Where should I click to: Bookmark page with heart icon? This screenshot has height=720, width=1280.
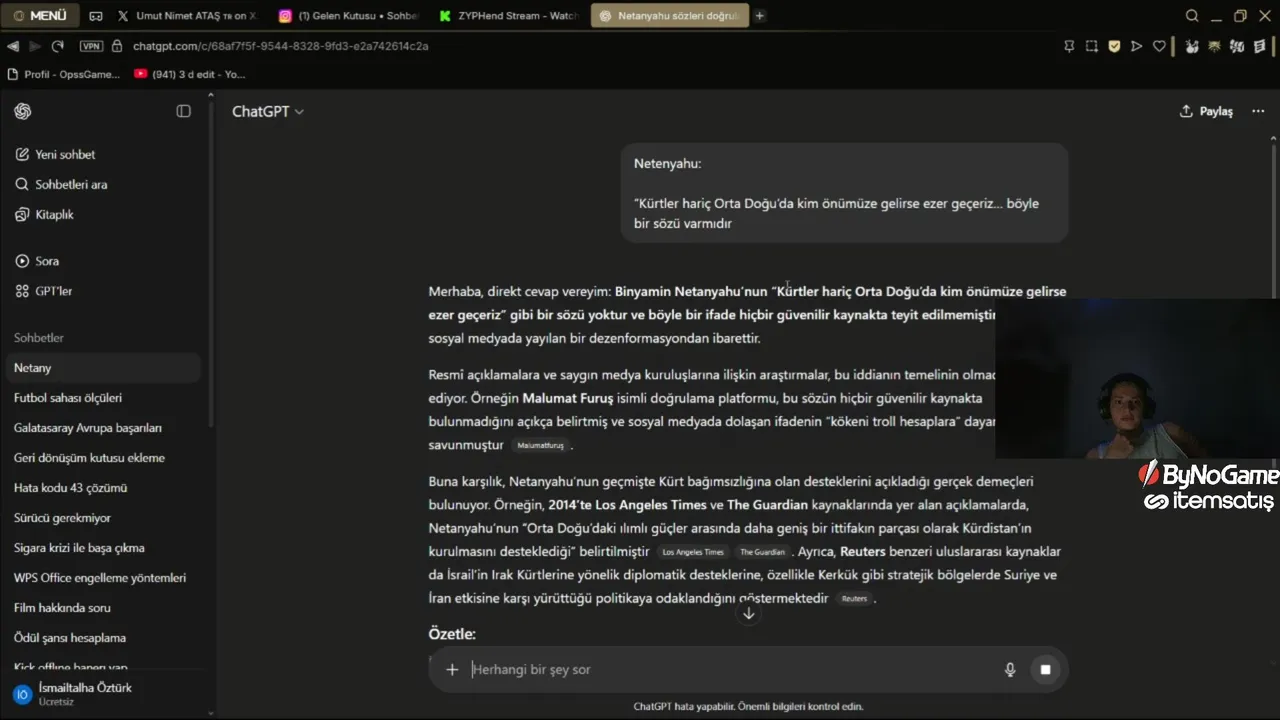(1160, 46)
